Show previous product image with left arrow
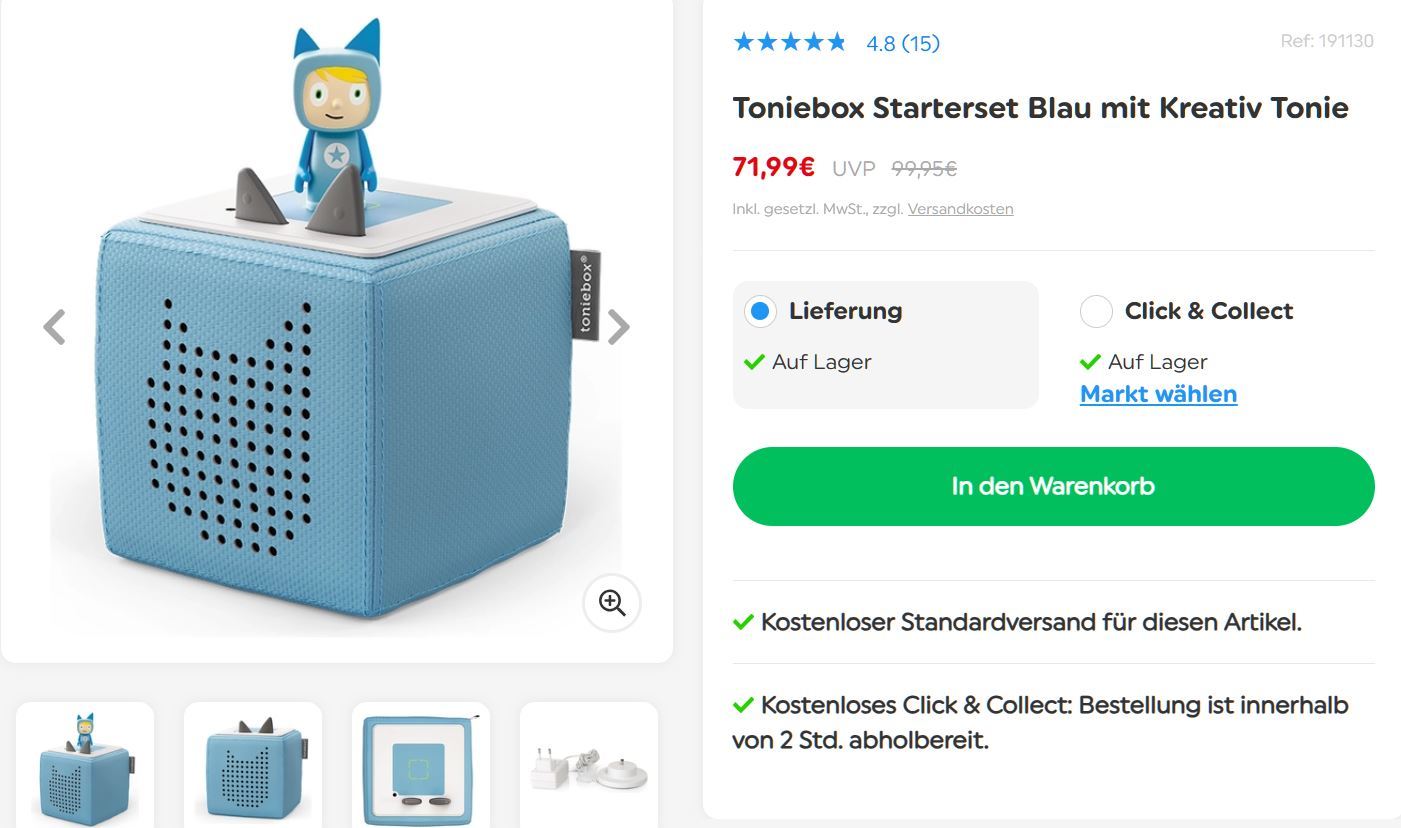This screenshot has width=1401, height=828. pyautogui.click(x=54, y=326)
